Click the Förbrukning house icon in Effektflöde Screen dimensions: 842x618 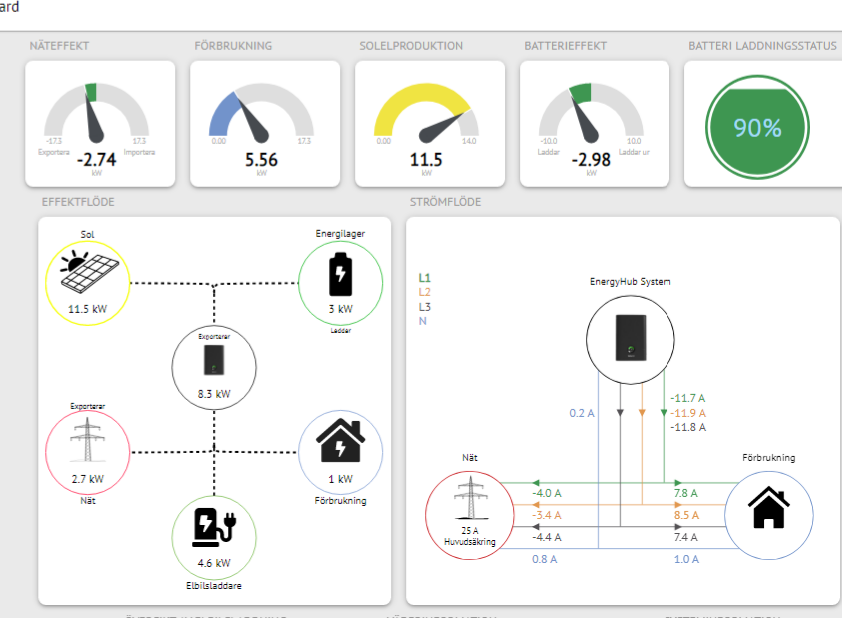[x=341, y=443]
